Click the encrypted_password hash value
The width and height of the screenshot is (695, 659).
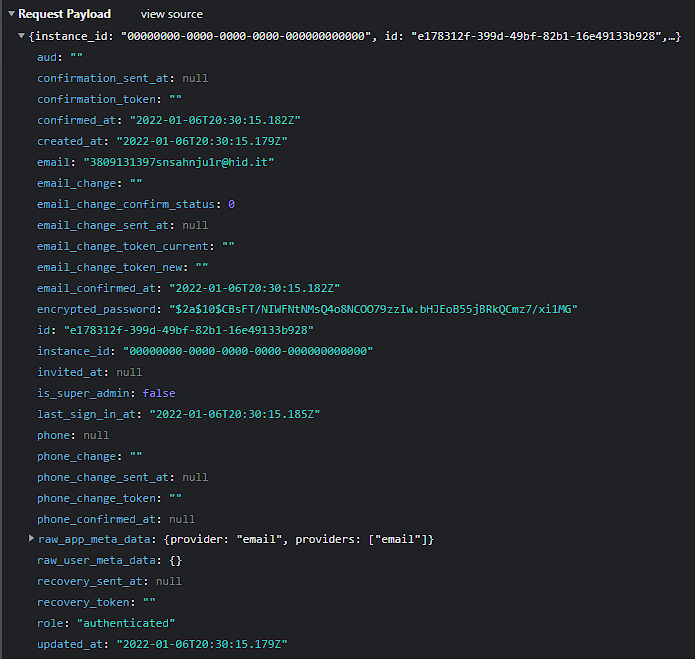coord(373,309)
